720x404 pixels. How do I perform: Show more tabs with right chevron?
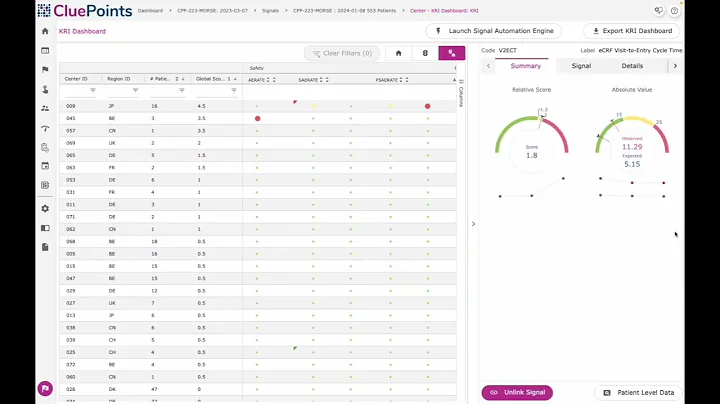point(675,66)
